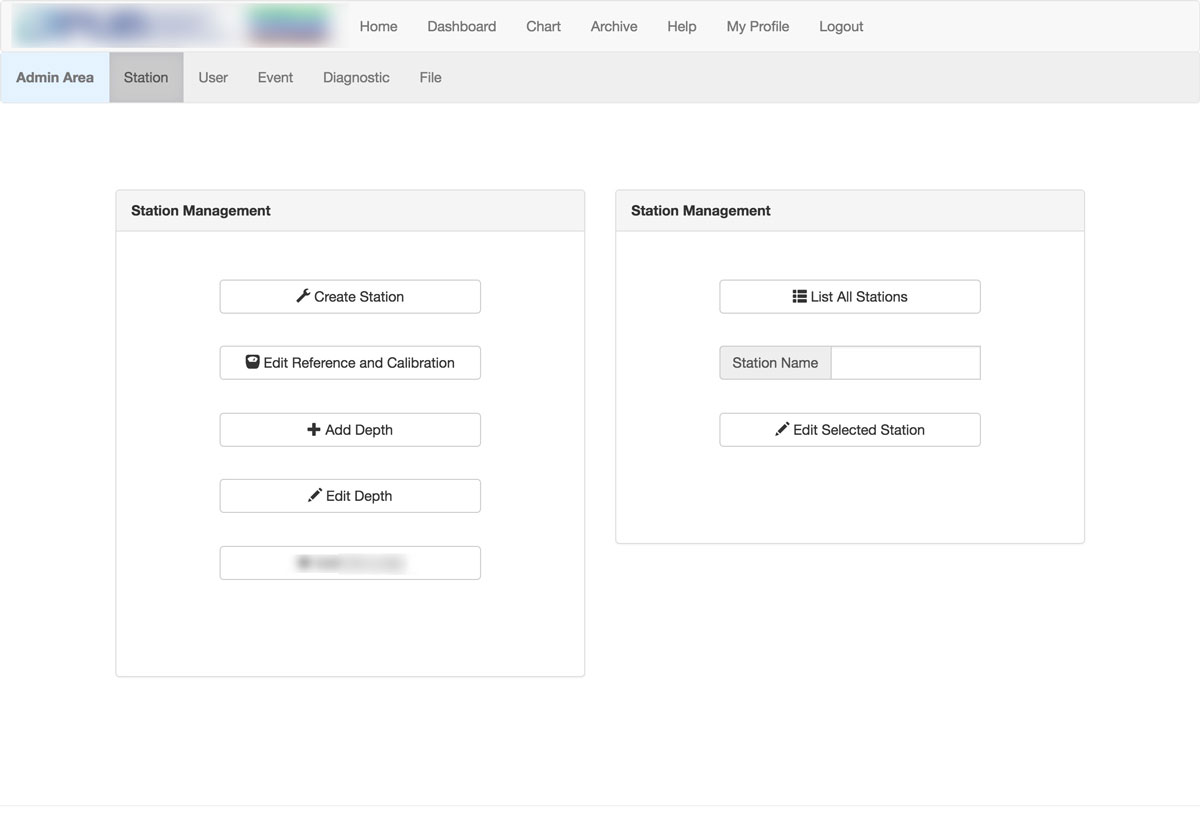Click Edit Reference and Calibration
Viewport: 1200px width, 815px height.
coord(350,362)
